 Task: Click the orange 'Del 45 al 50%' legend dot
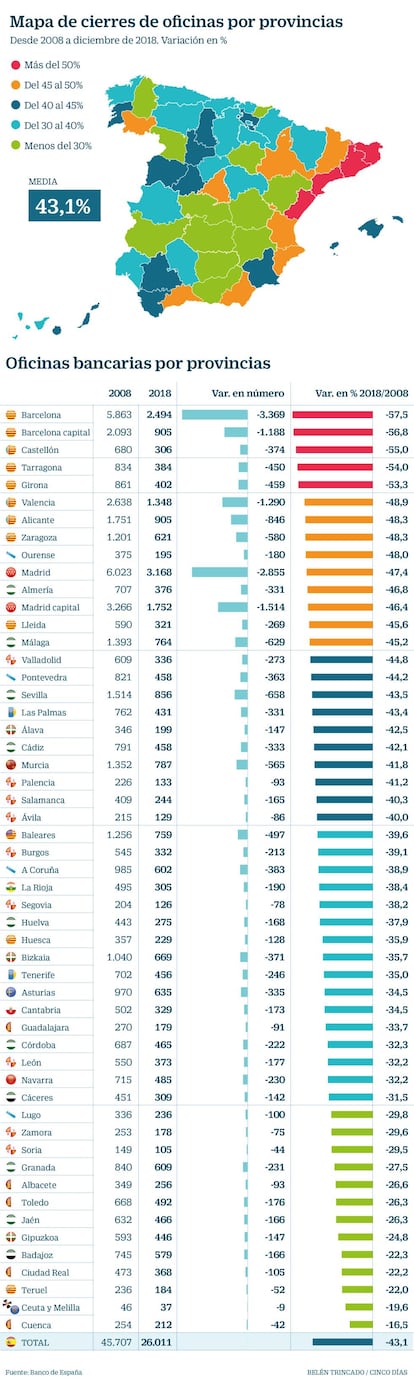[x=17, y=85]
